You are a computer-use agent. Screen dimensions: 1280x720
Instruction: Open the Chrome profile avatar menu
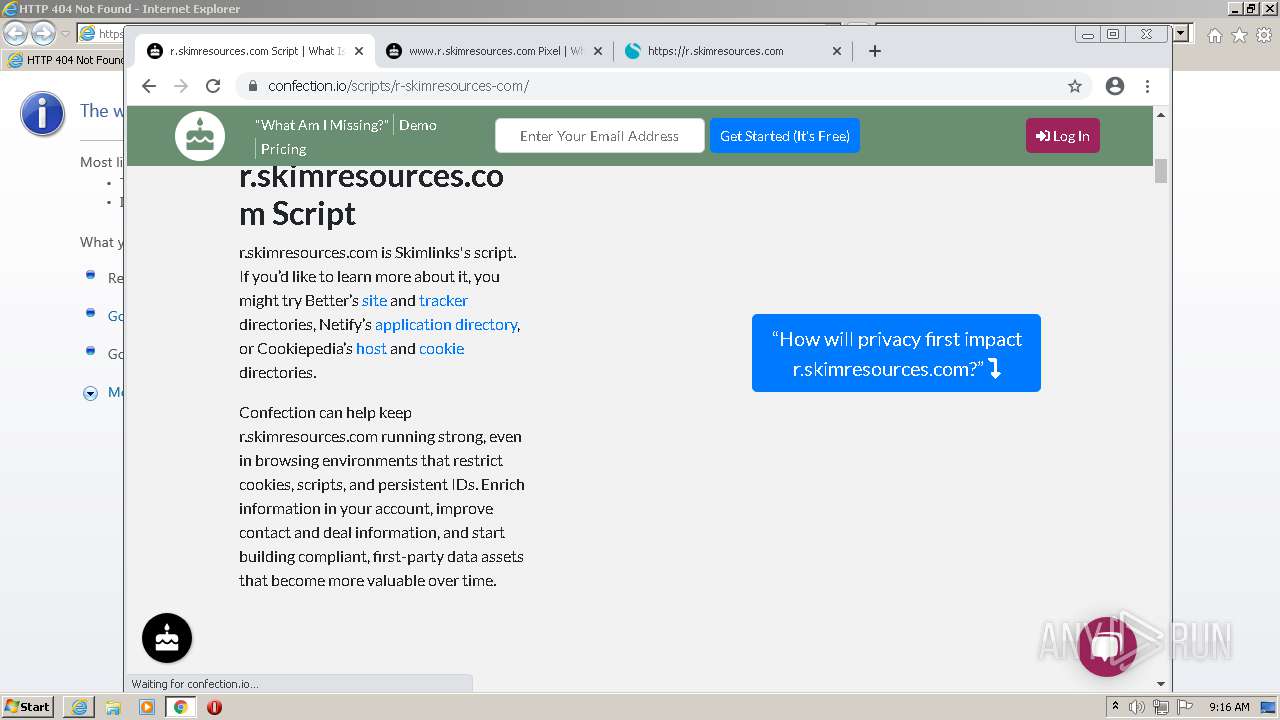point(1115,86)
